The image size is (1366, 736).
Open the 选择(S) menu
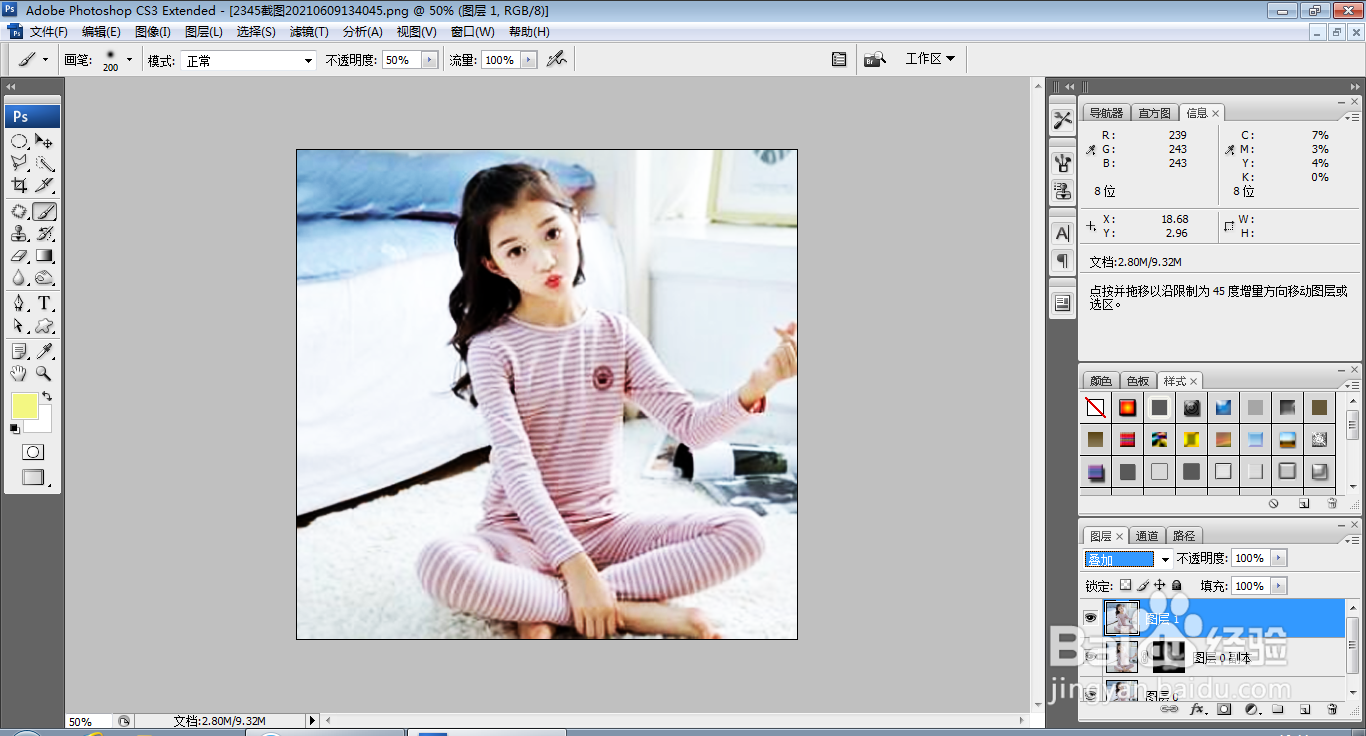(256, 32)
